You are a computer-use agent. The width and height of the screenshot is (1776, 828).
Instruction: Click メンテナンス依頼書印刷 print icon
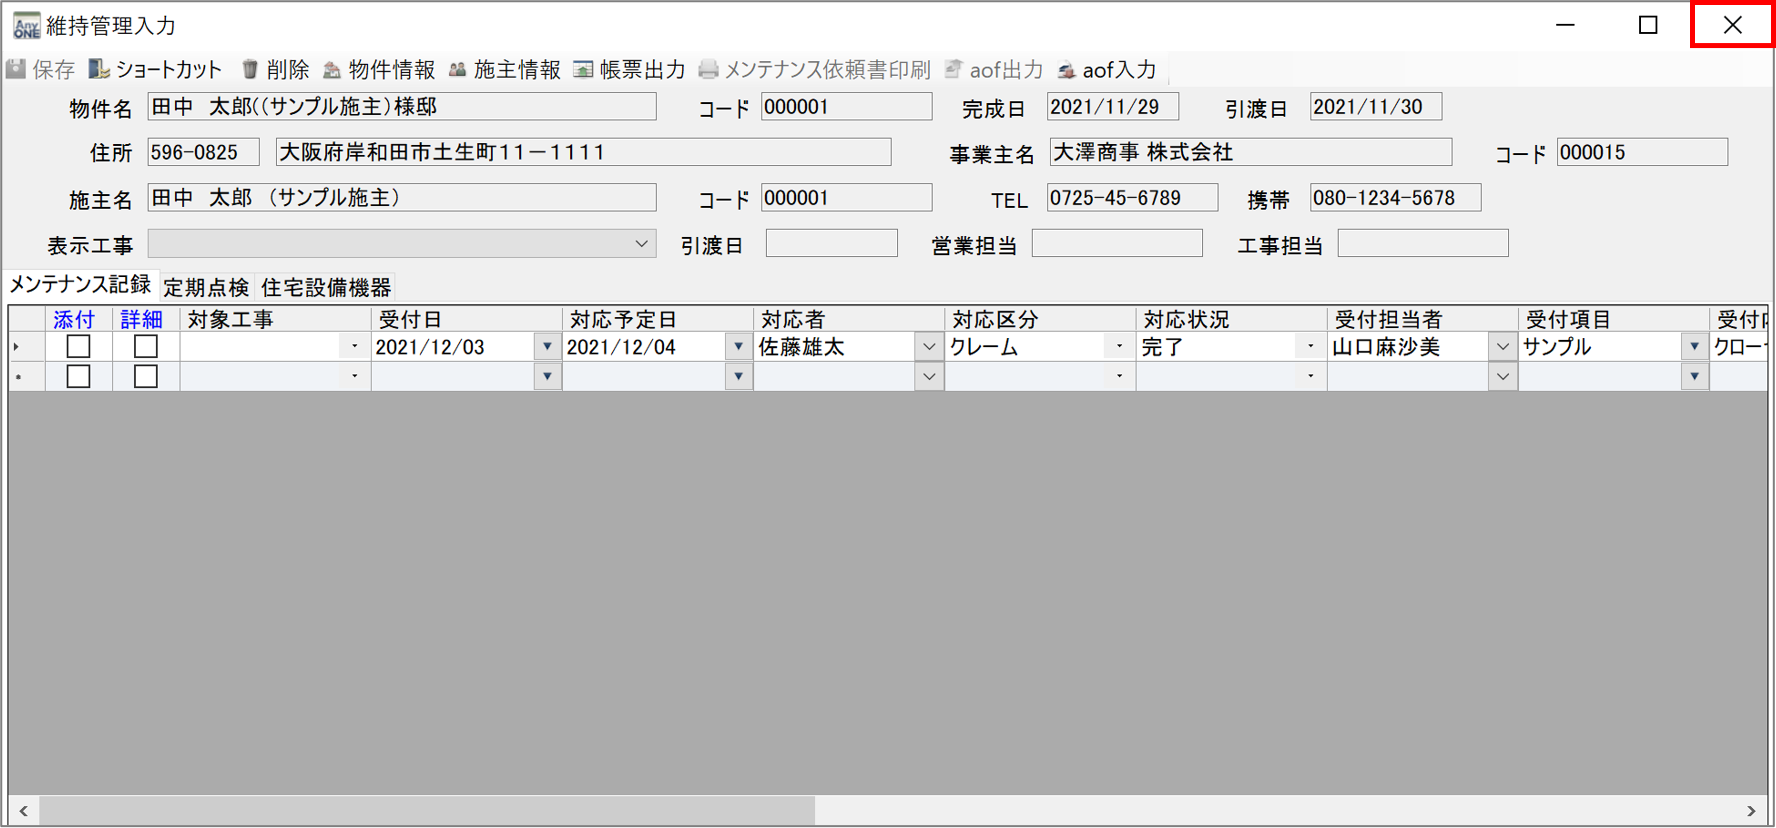[x=708, y=70]
